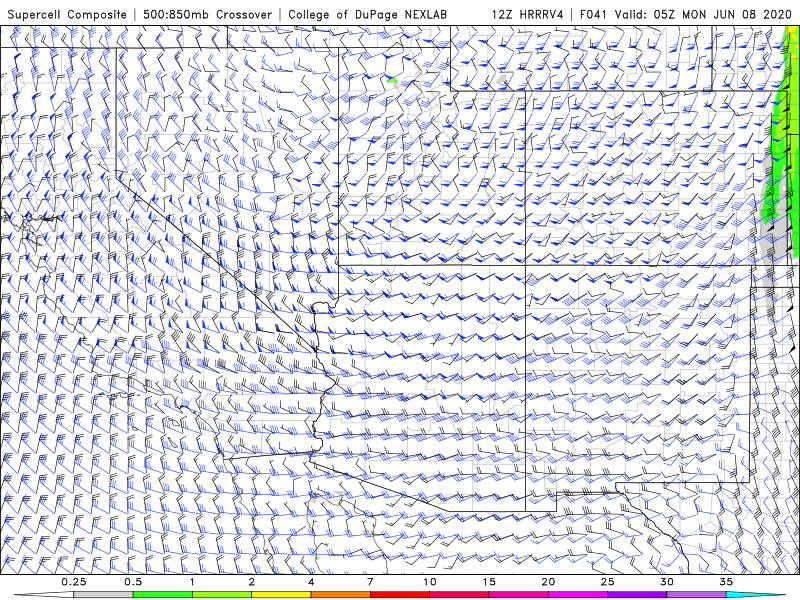
Task: Click the "12Z HRRRV4" model run label
Action: tap(528, 14)
